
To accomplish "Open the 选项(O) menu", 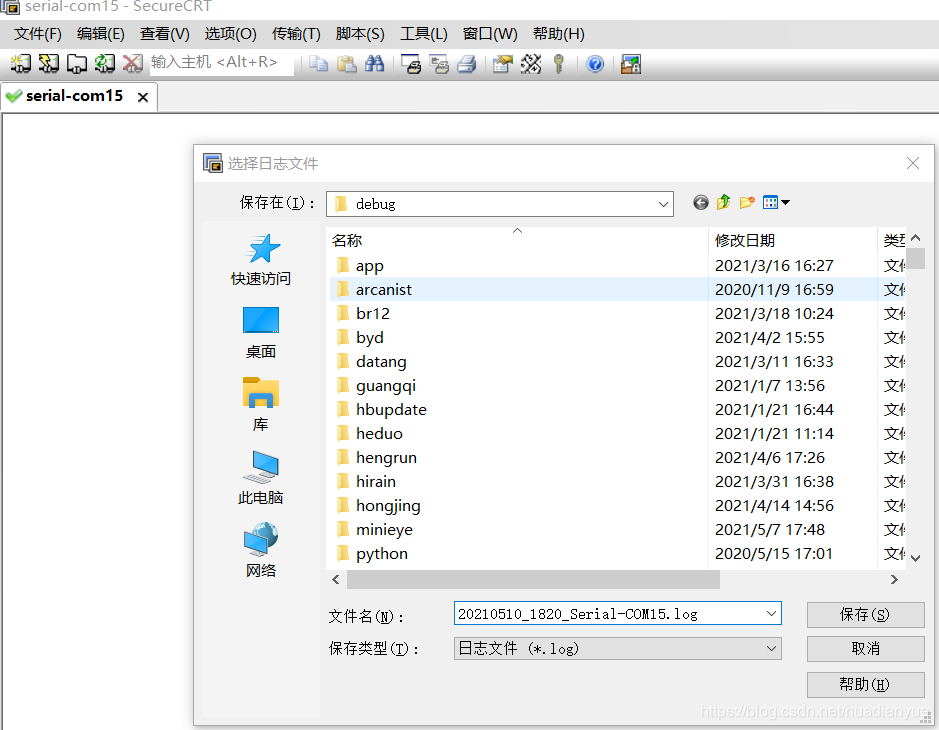I will [x=231, y=34].
